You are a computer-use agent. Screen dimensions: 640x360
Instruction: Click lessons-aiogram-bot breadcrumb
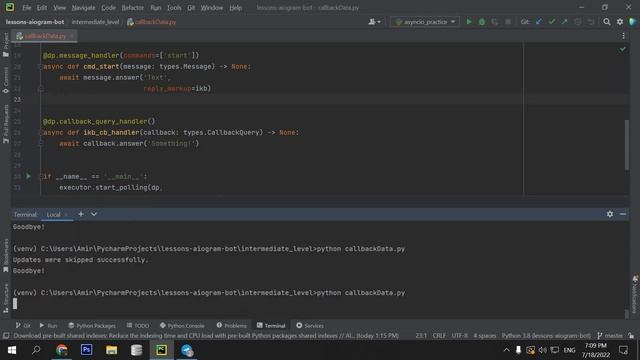point(35,22)
